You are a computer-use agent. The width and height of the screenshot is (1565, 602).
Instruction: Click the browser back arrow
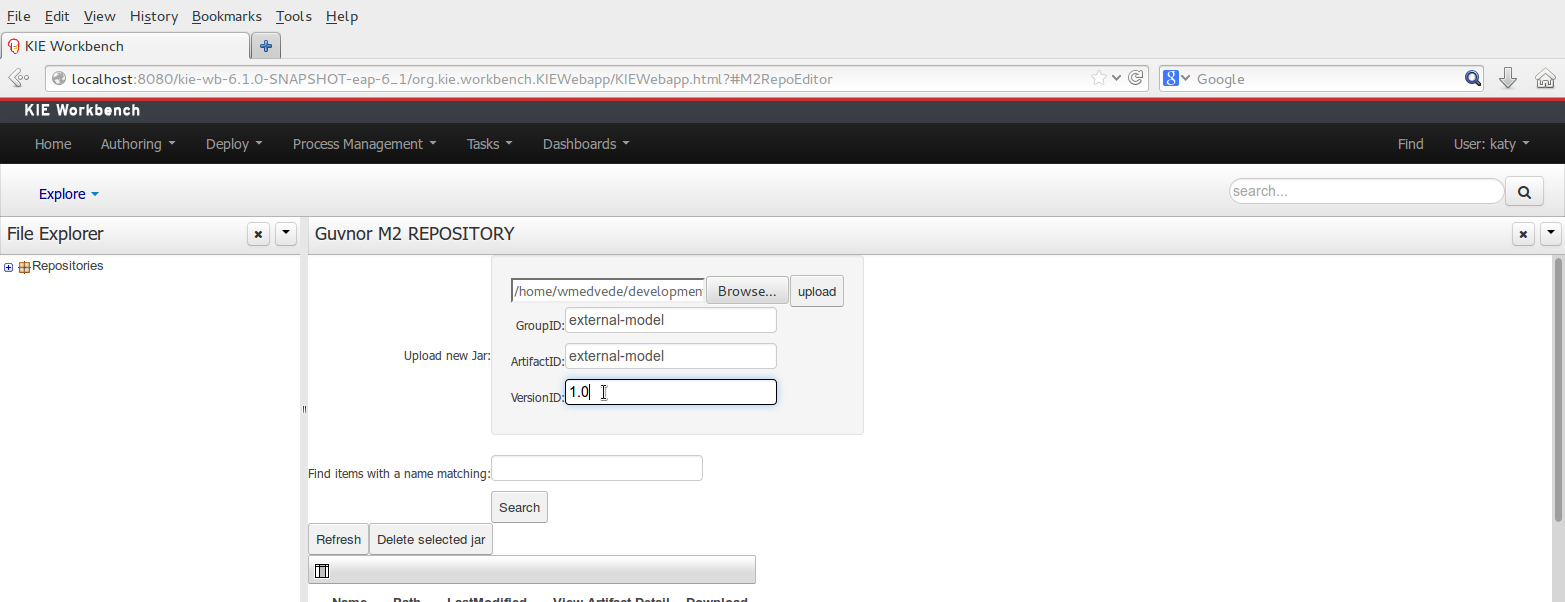pos(17,78)
